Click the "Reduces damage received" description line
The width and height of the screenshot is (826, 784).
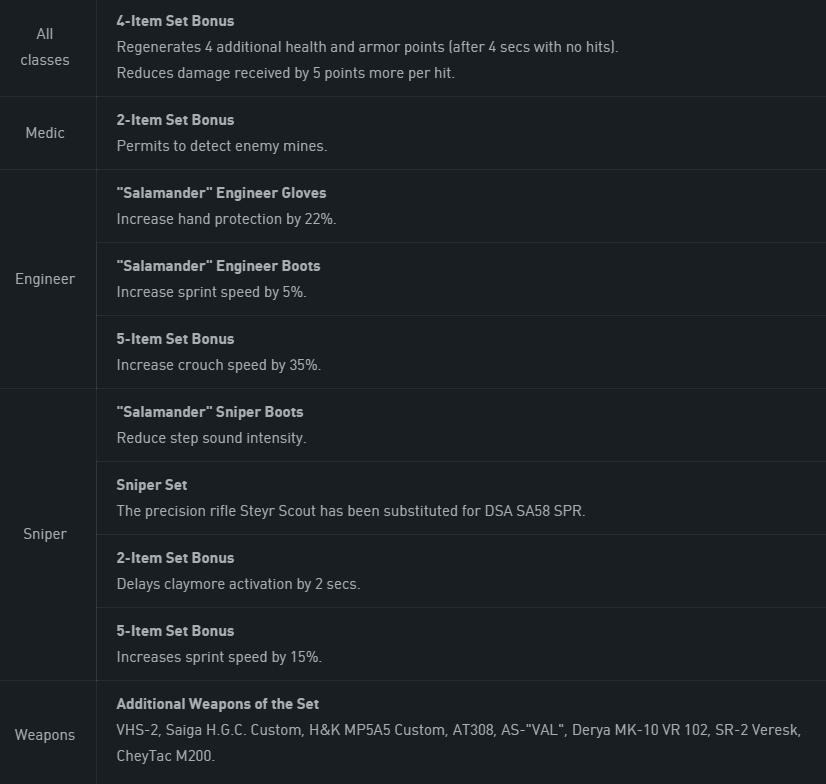tap(285, 73)
